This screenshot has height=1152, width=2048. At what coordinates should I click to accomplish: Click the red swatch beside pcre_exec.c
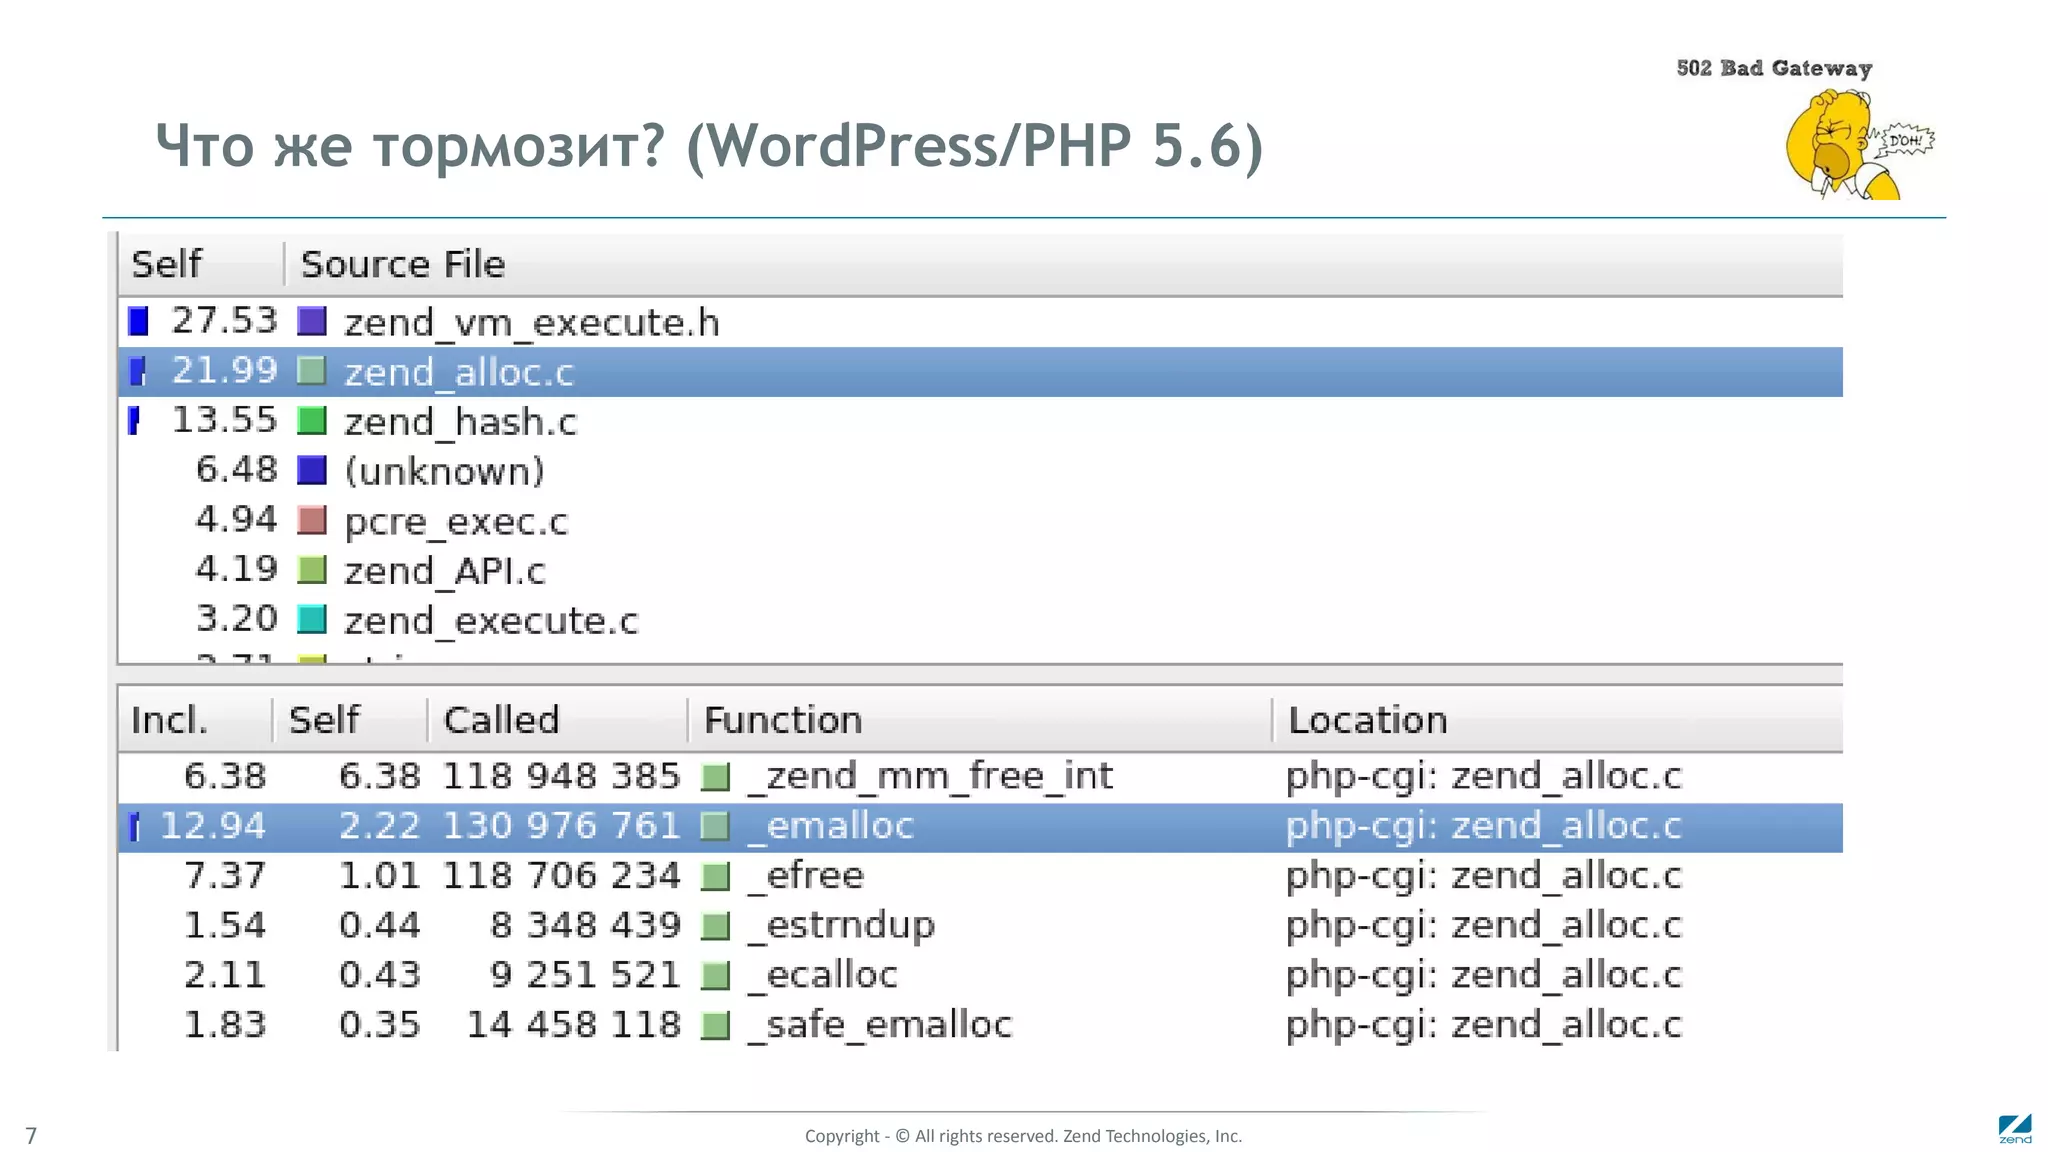[x=312, y=520]
